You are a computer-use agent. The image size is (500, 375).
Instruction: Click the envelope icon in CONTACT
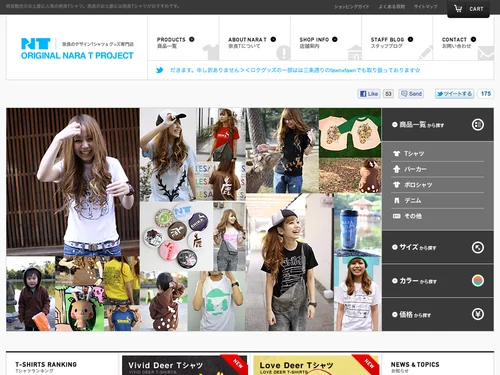click(485, 53)
